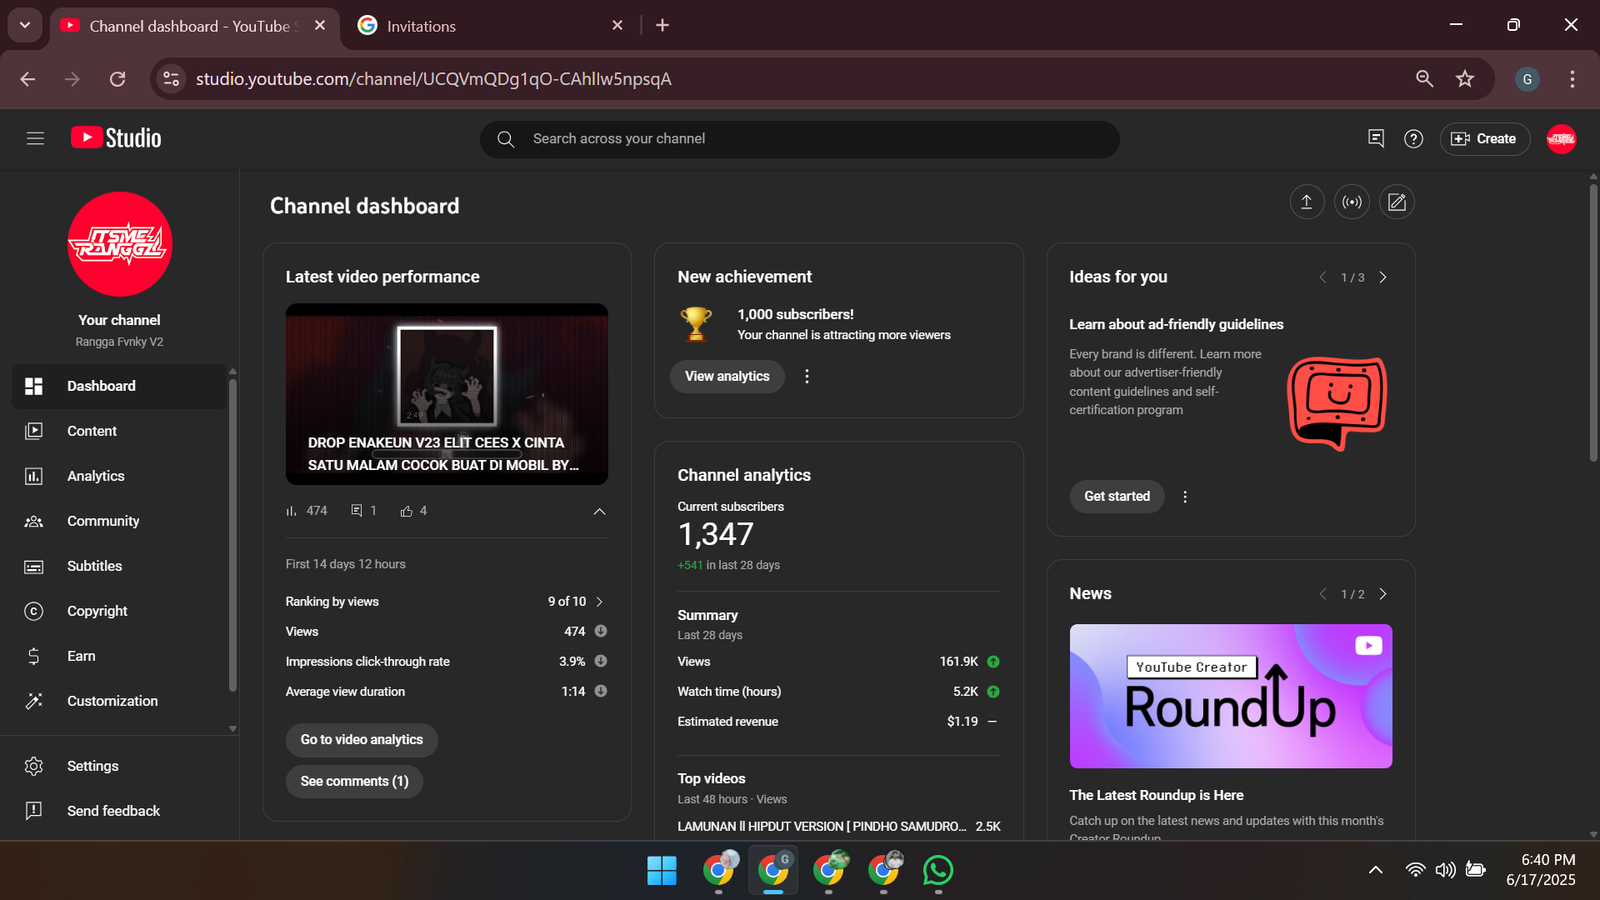Viewport: 1600px width, 900px height.
Task: Click the Customization wand icon
Action: pos(34,701)
